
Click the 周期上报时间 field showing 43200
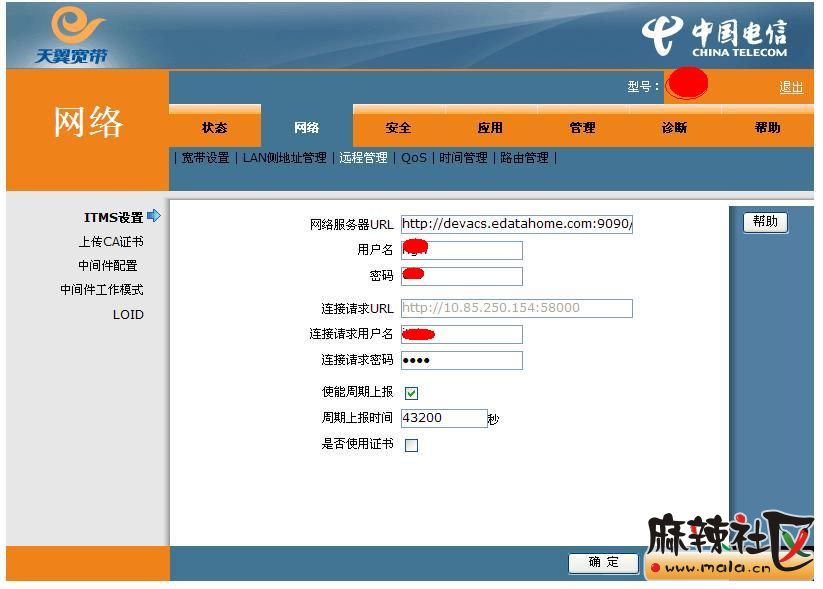[443, 418]
